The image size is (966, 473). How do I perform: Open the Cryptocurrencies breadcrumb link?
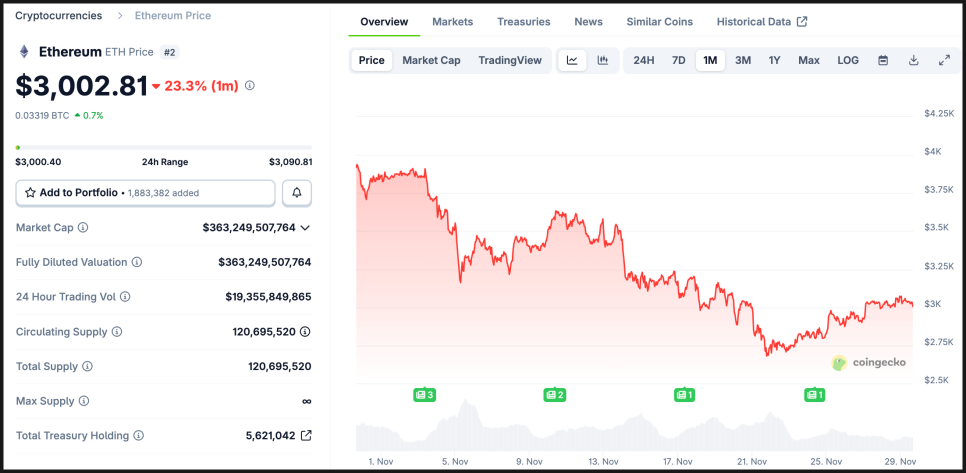point(58,16)
